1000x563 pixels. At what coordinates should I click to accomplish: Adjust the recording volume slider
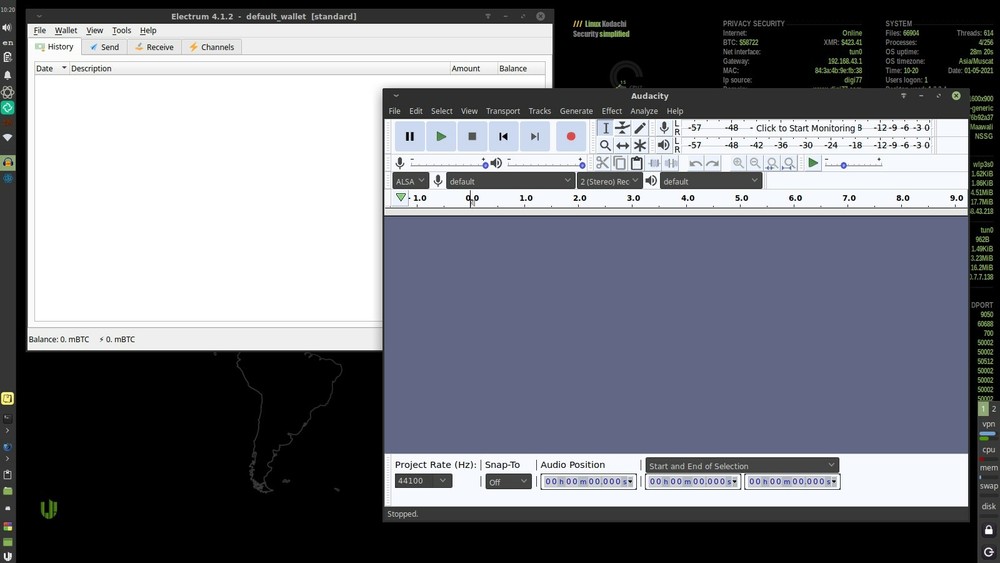tap(448, 164)
